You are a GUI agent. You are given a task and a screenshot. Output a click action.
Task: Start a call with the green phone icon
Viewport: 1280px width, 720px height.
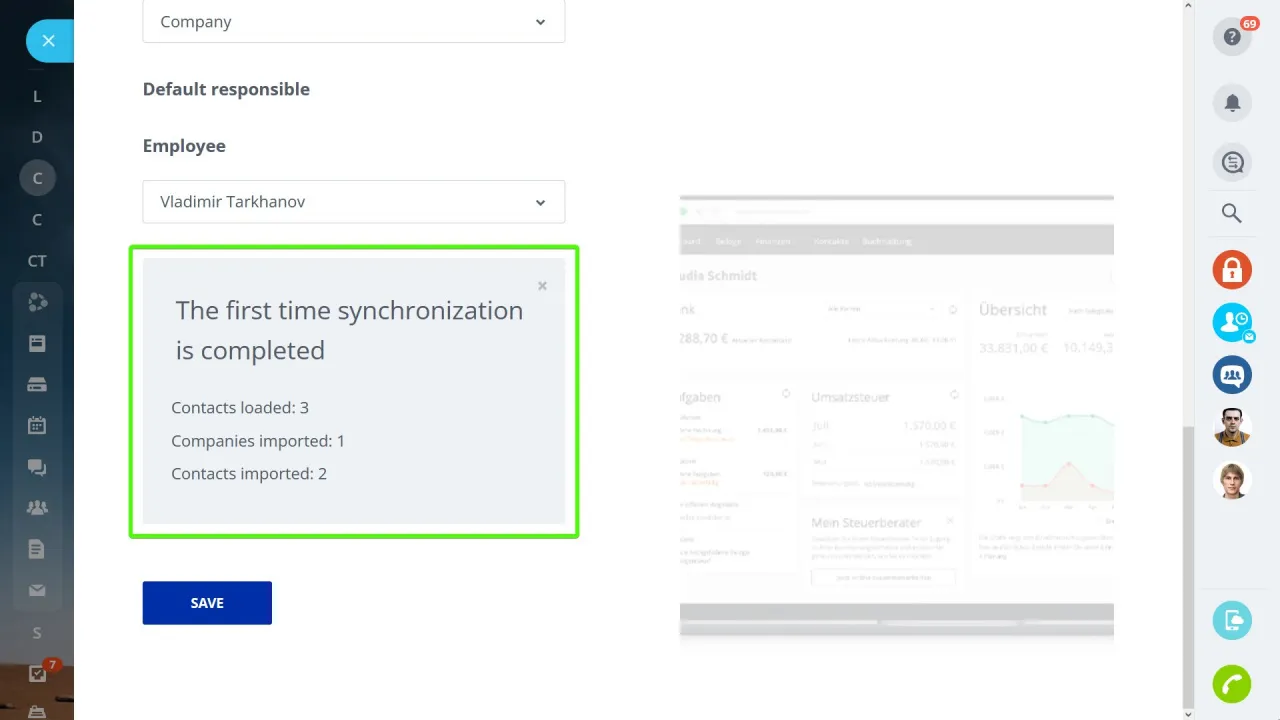1232,684
